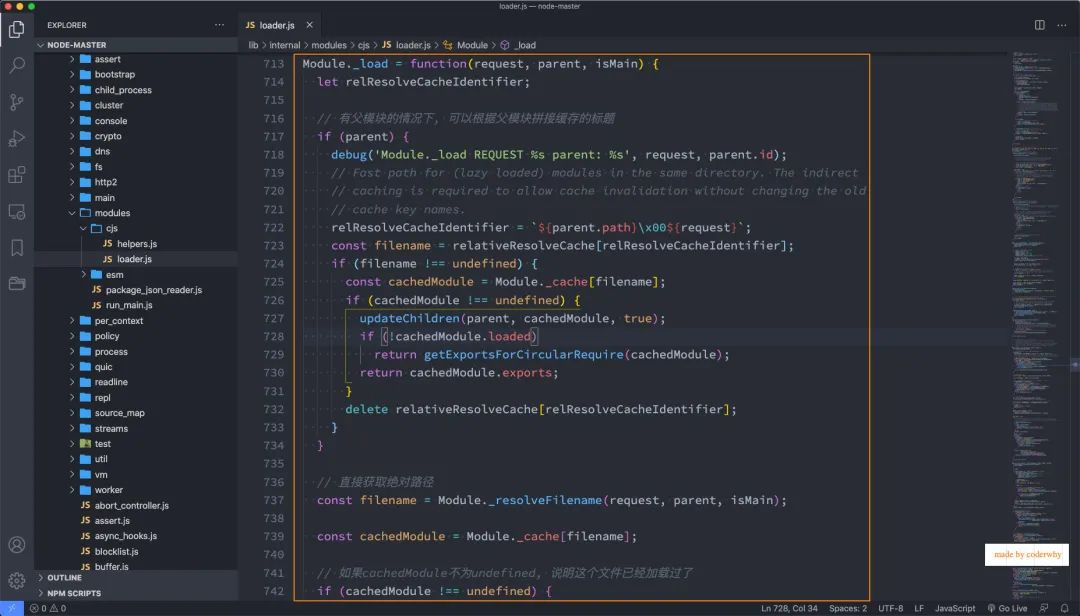Image resolution: width=1080 pixels, height=616 pixels.
Task: Click the feedback icon in status bar
Action: tap(1044, 608)
